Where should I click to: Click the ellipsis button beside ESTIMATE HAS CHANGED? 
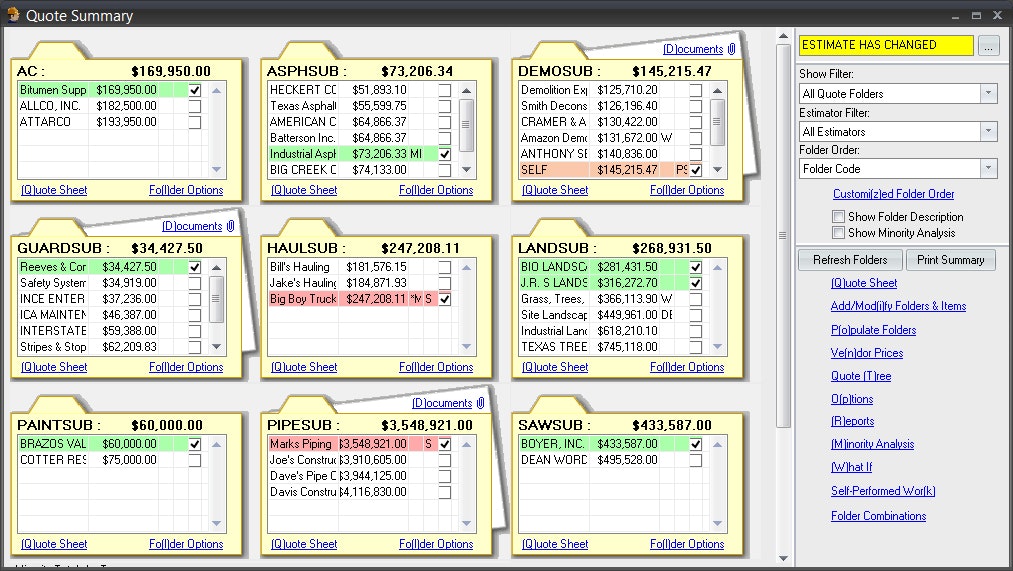(x=988, y=46)
